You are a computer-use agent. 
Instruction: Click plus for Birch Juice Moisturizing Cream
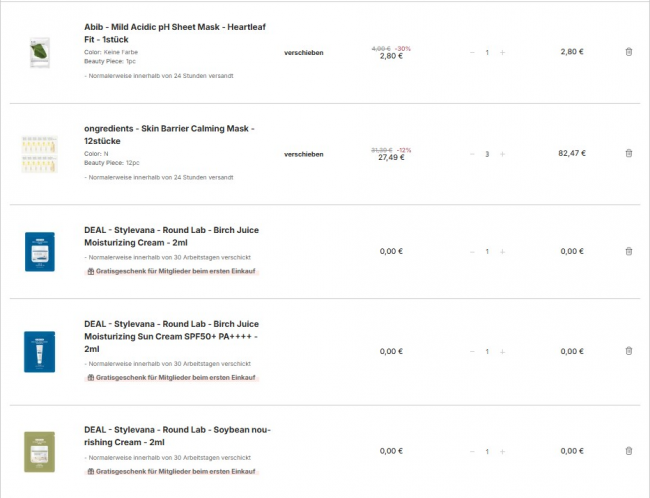(502, 252)
